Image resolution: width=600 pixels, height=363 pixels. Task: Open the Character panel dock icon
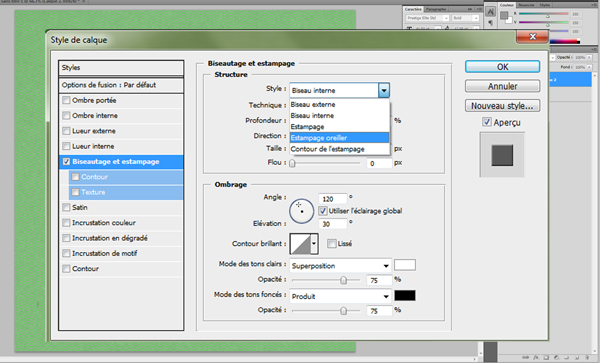[x=491, y=12]
